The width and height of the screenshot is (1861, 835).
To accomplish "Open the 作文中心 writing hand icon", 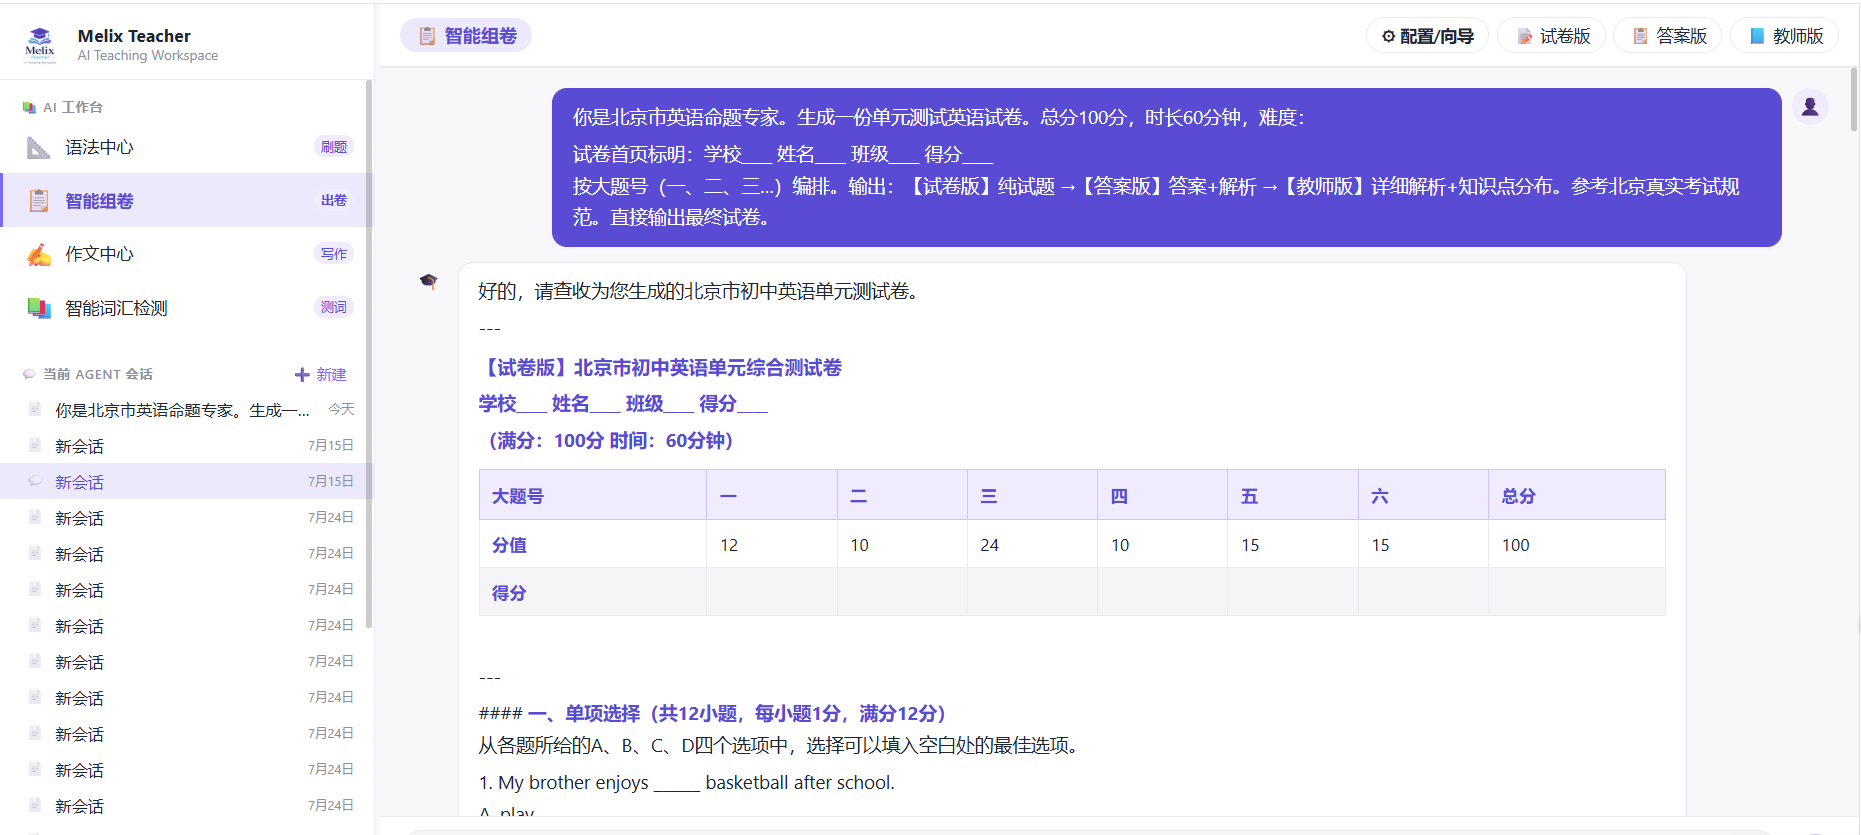I will click(39, 255).
